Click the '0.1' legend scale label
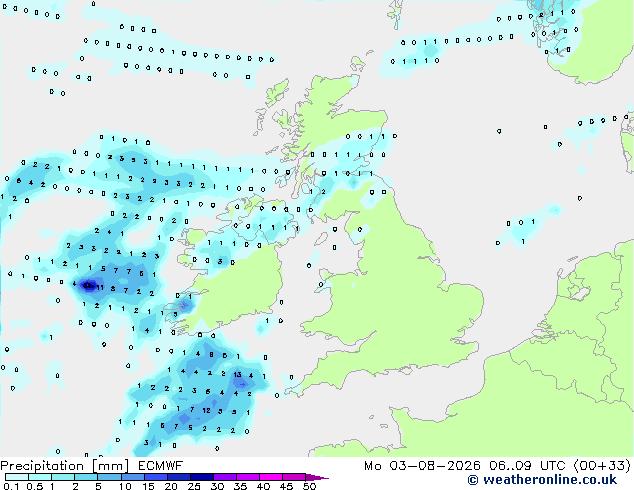 click(11, 486)
